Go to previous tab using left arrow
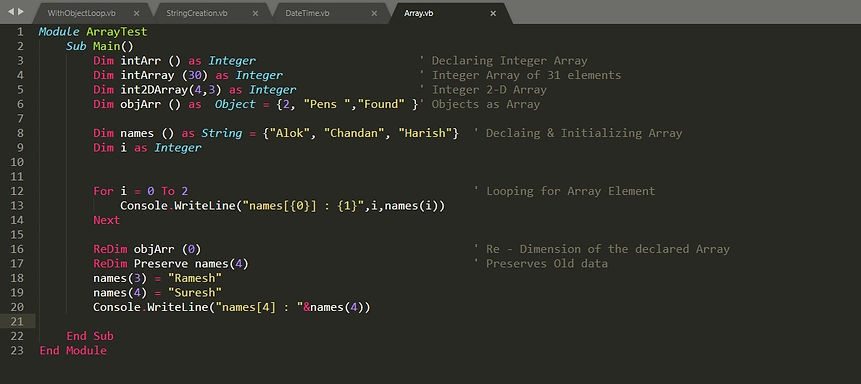Image resolution: width=861 pixels, height=384 pixels. [x=10, y=12]
